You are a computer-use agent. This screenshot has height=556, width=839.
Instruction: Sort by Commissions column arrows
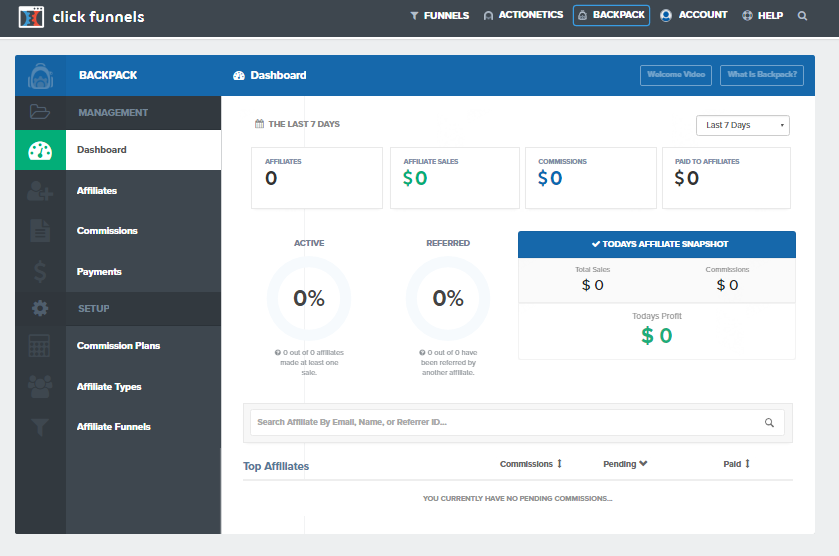tap(559, 463)
